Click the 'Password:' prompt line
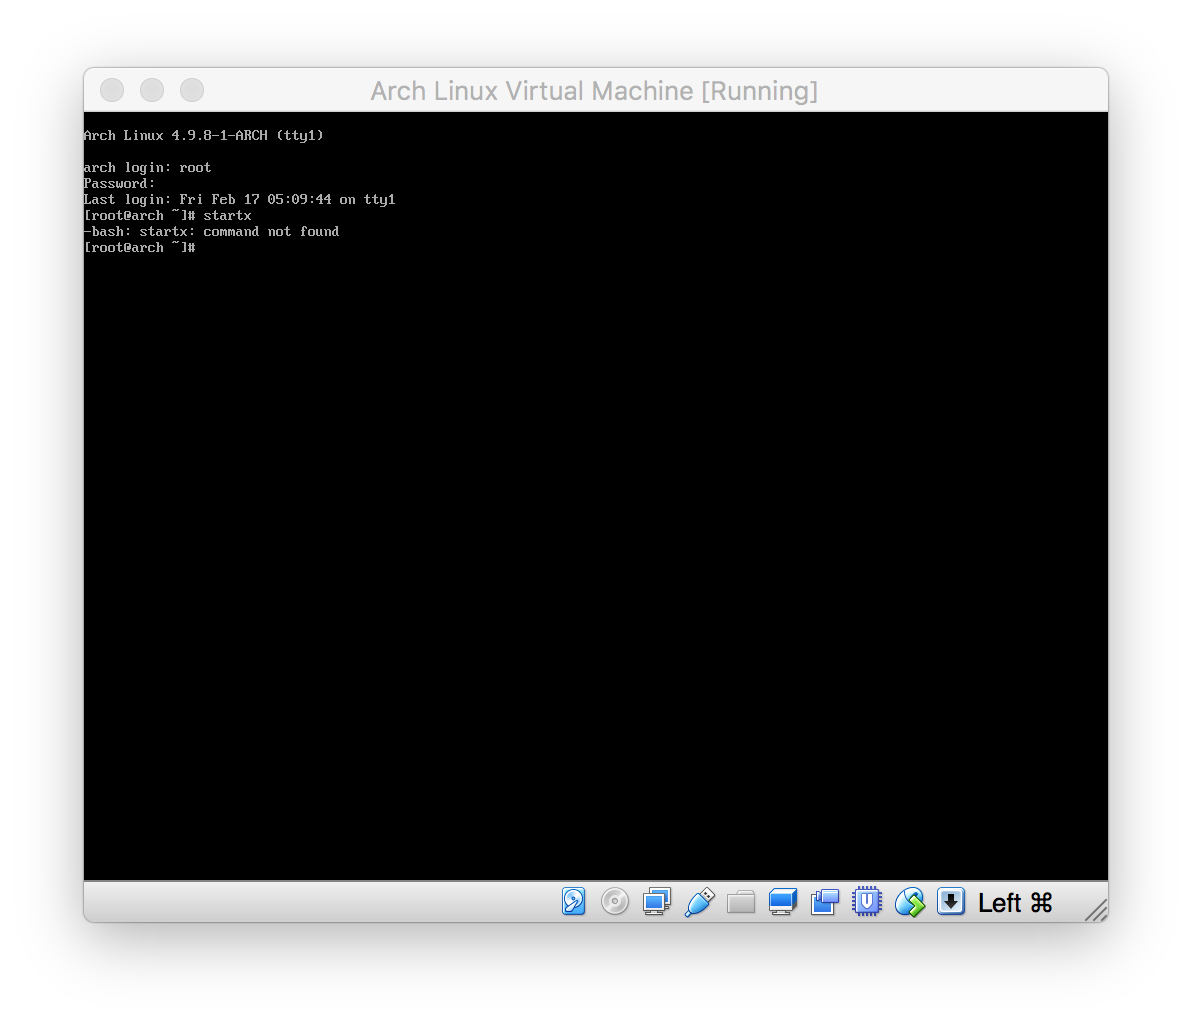The height and width of the screenshot is (1022, 1192). [x=119, y=183]
